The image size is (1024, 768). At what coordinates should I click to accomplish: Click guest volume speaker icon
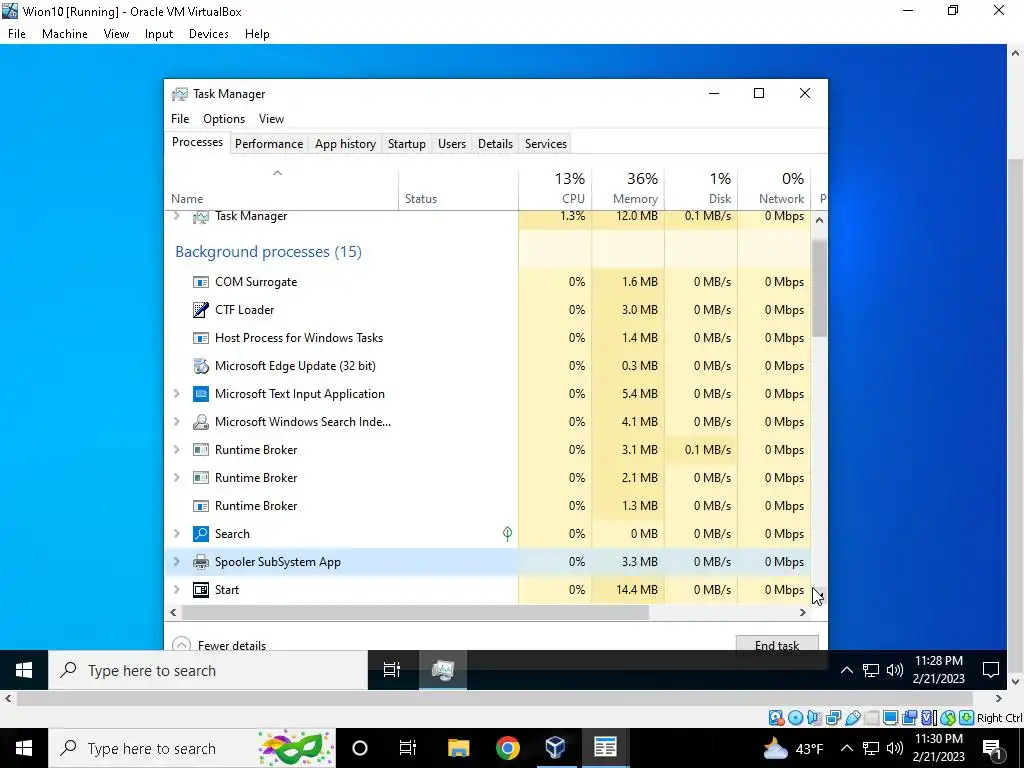895,670
